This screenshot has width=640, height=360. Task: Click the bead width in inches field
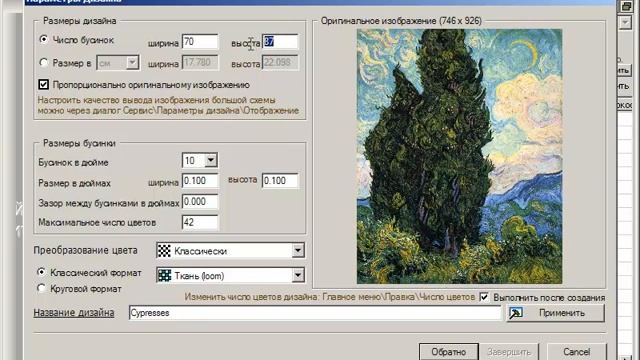click(200, 181)
